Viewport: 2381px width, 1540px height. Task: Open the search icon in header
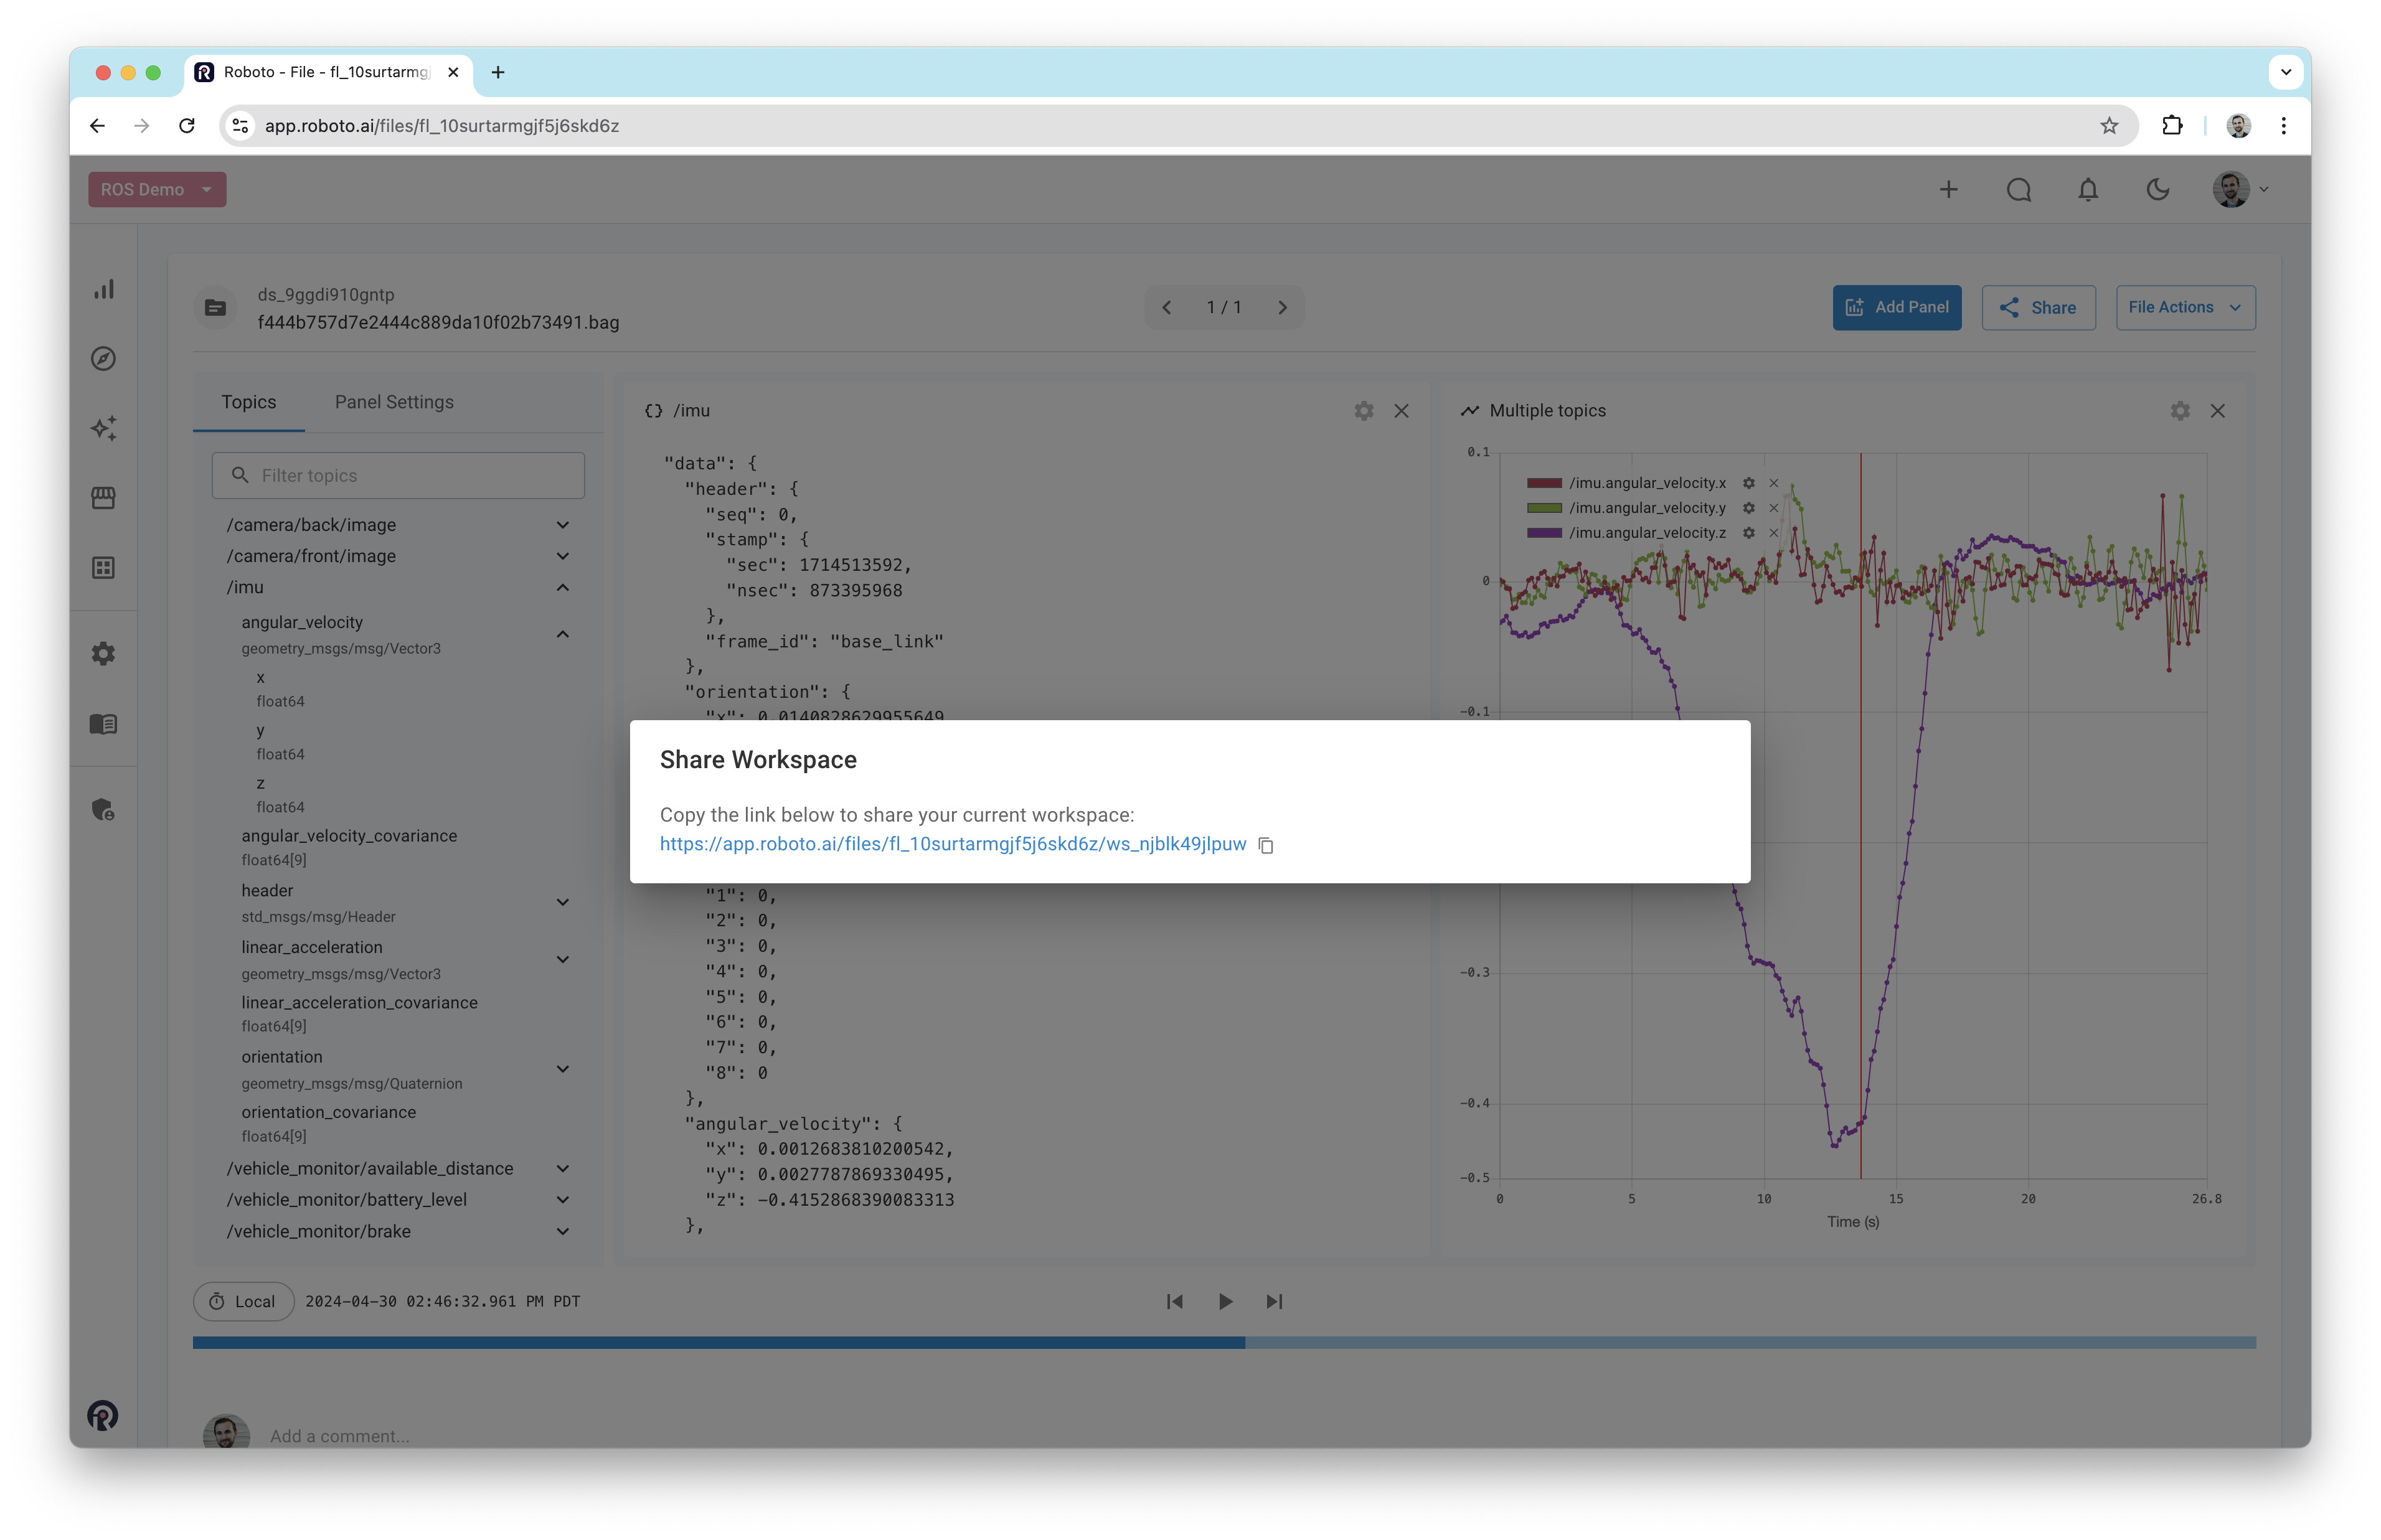coord(2018,190)
